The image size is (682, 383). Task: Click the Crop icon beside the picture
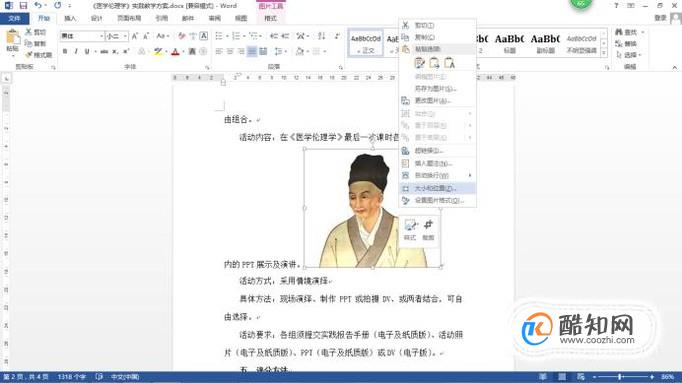428,229
